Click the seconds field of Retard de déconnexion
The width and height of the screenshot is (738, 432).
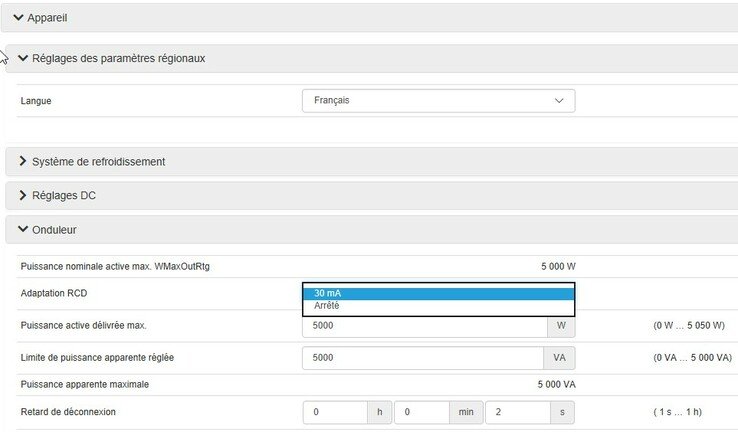513,412
